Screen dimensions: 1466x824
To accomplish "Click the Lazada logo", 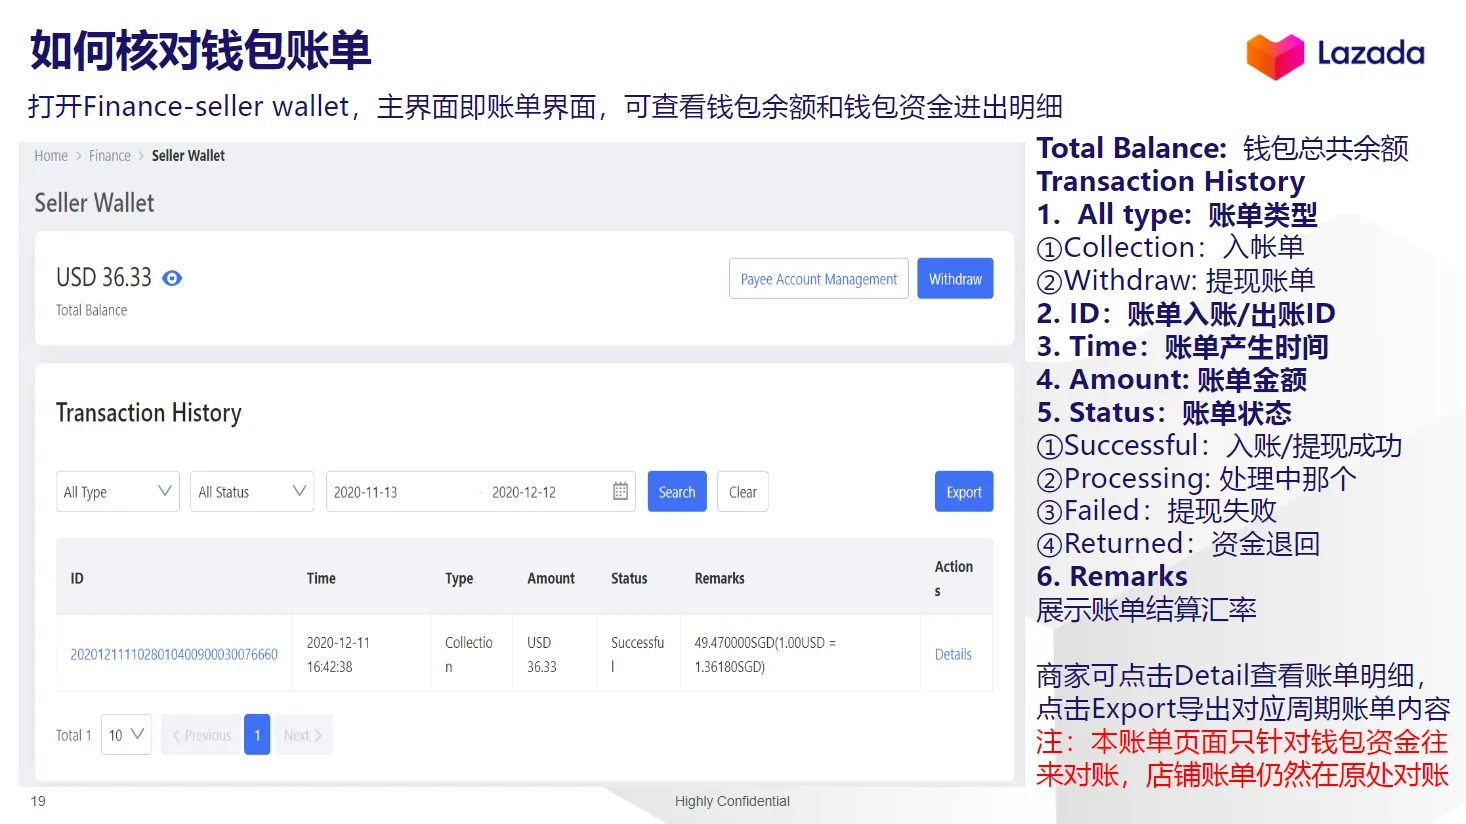I will (x=1336, y=55).
